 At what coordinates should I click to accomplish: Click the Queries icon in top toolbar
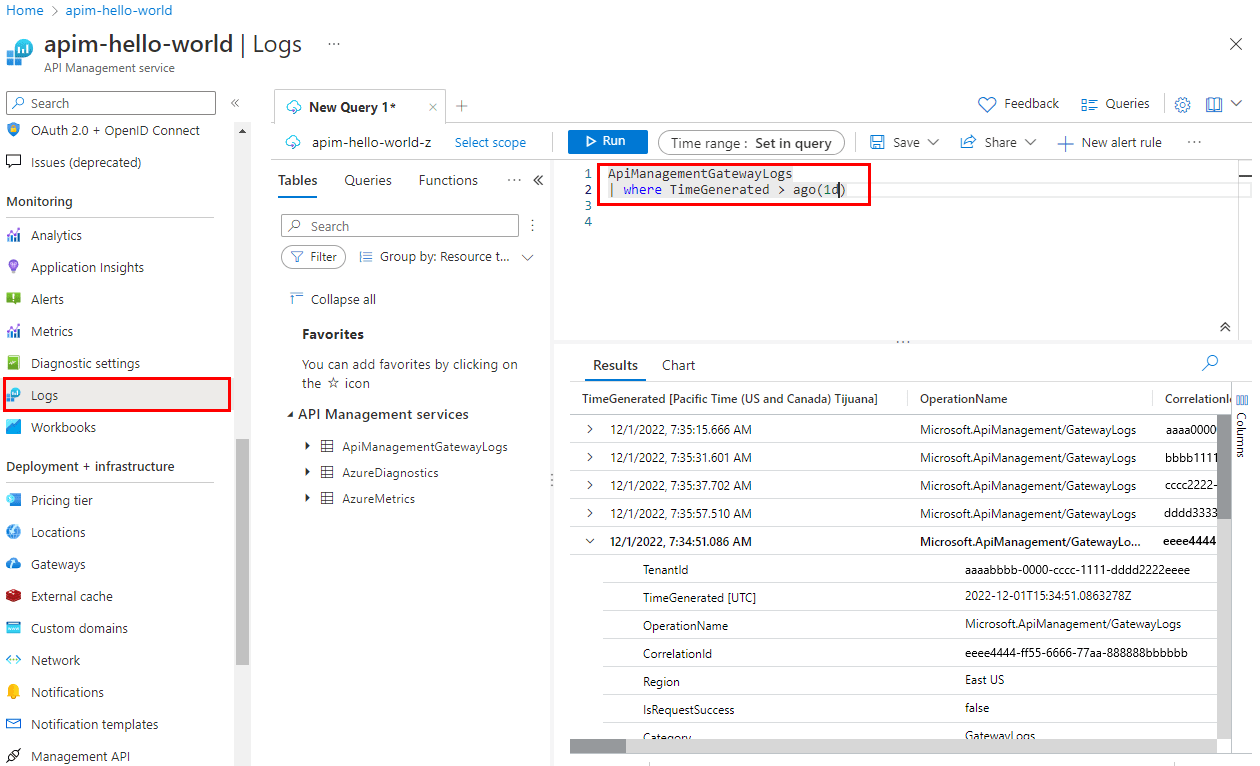pyautogui.click(x=1115, y=103)
